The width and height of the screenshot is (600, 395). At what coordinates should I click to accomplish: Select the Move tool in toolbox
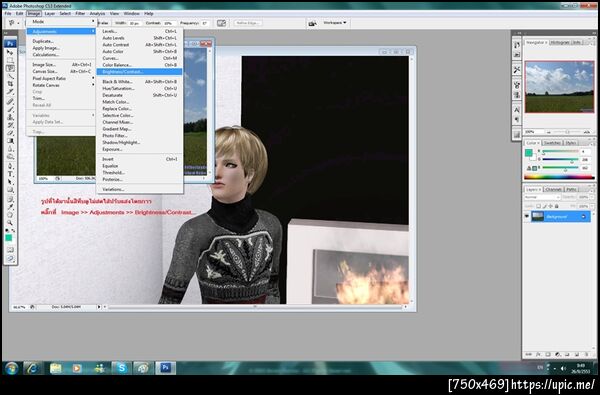(10, 52)
